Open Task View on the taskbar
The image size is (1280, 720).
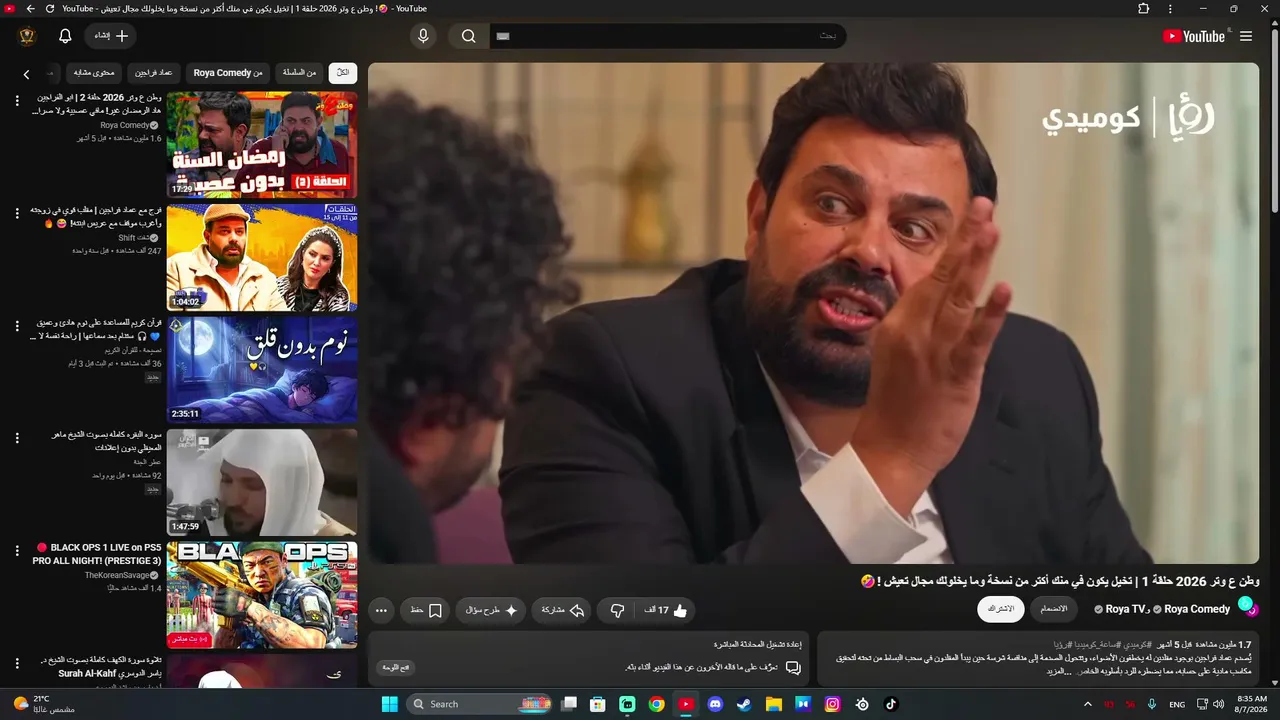pyautogui.click(x=569, y=704)
